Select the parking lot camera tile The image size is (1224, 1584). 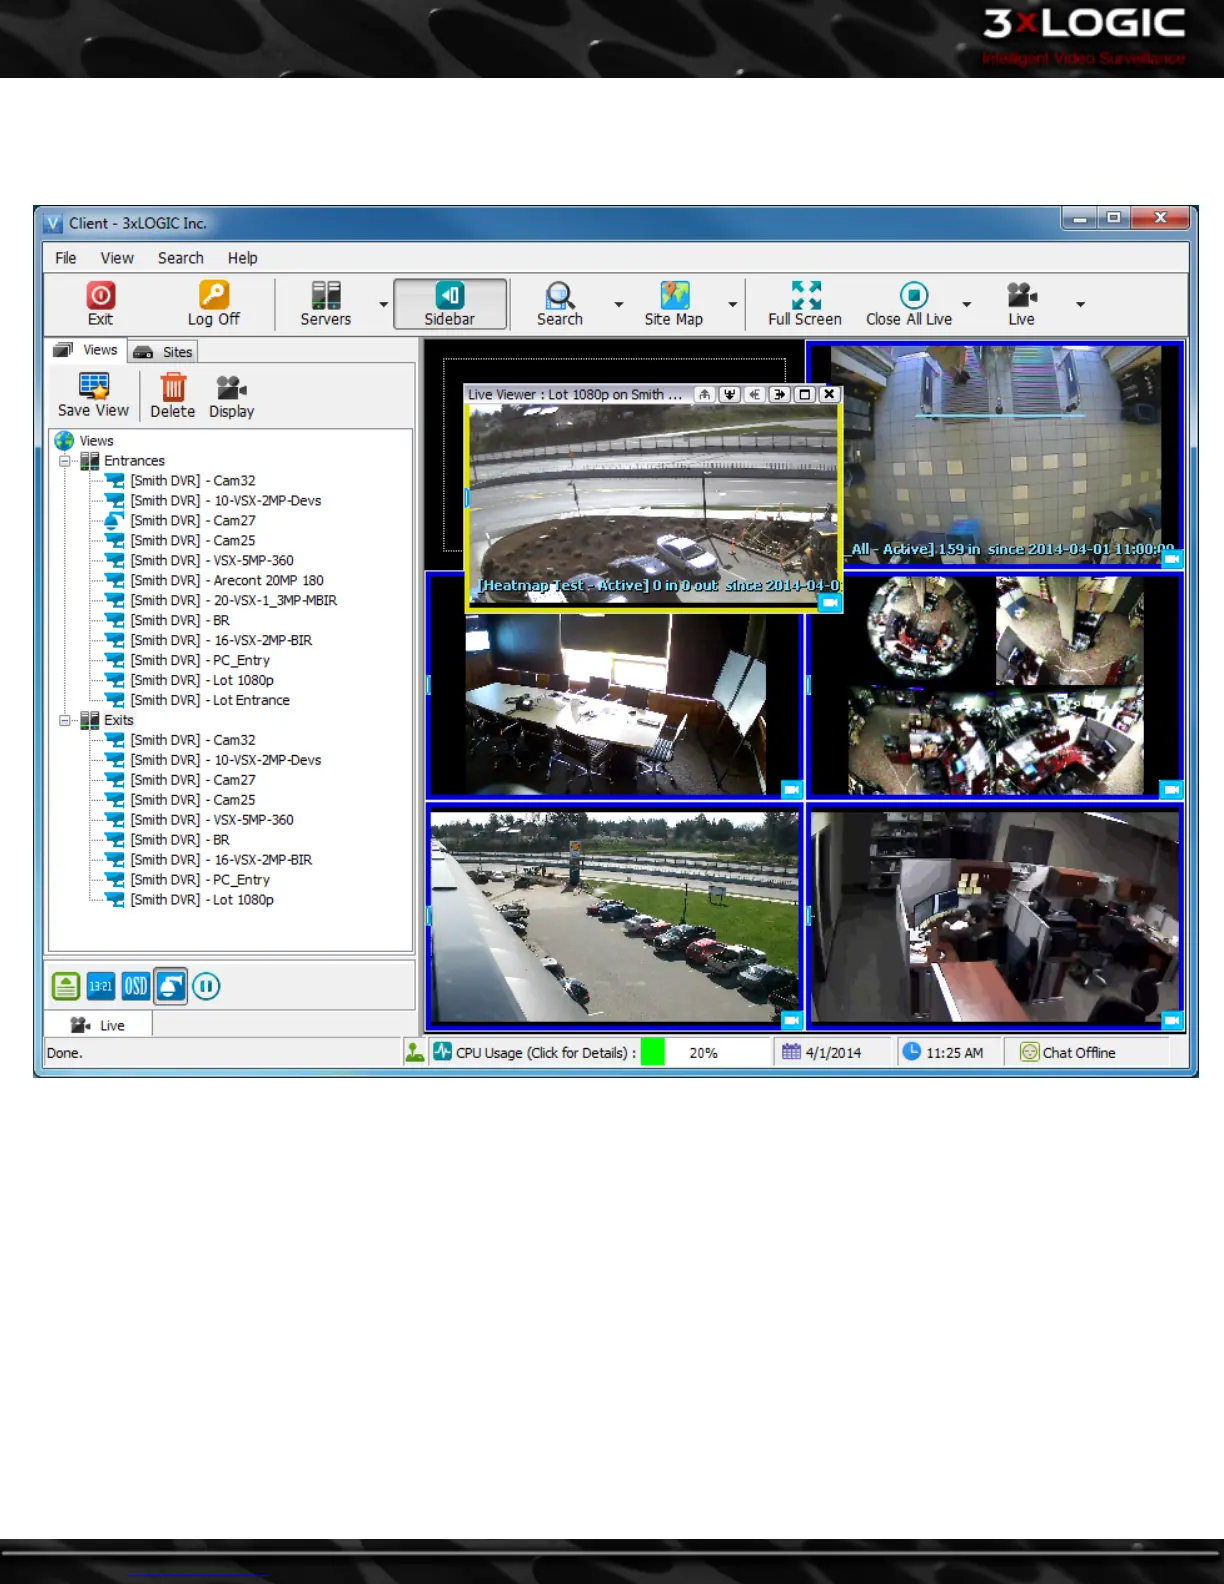[614, 917]
